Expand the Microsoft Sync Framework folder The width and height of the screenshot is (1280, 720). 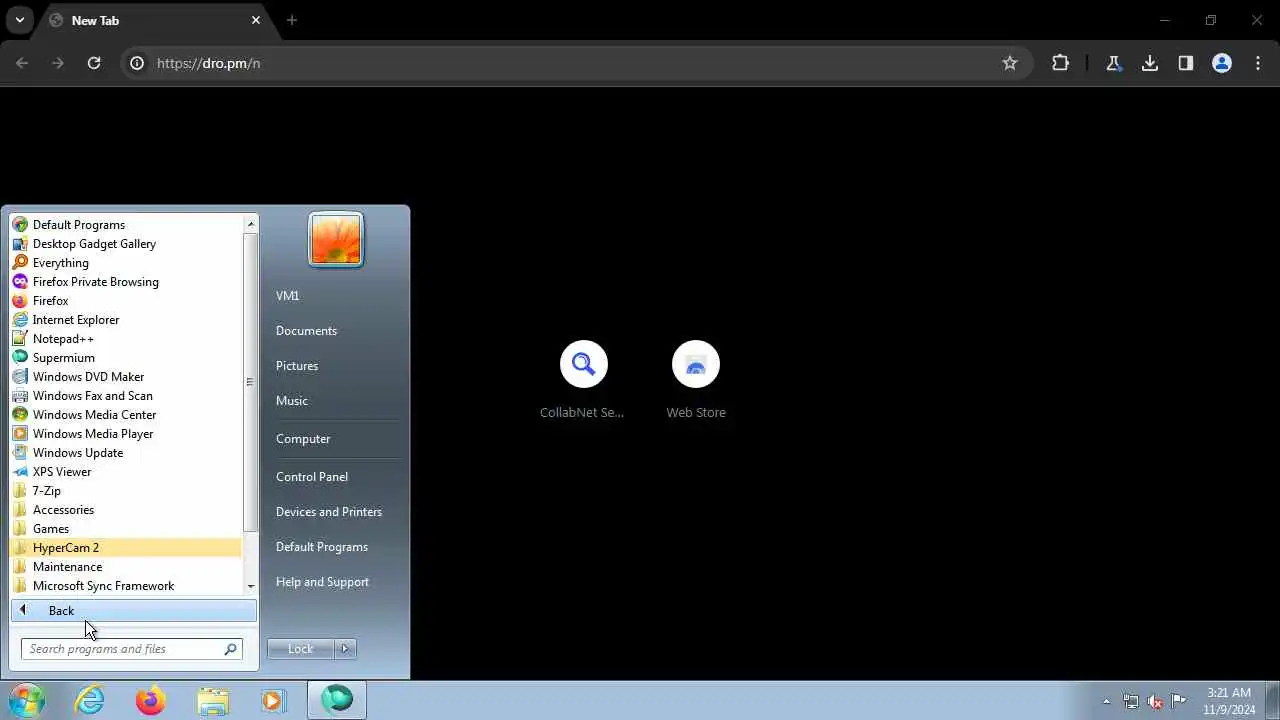tap(125, 586)
